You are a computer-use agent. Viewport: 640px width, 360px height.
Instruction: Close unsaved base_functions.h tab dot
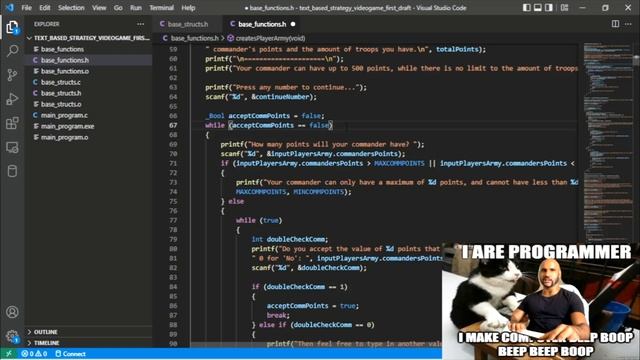click(293, 24)
